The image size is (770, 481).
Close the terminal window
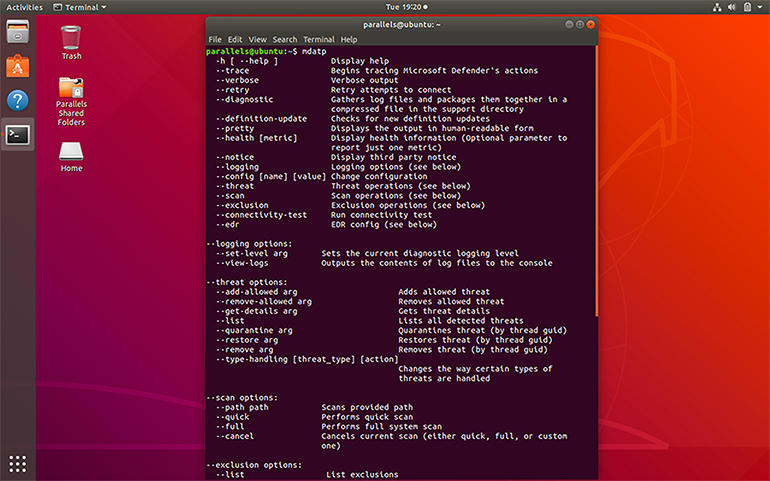589,23
